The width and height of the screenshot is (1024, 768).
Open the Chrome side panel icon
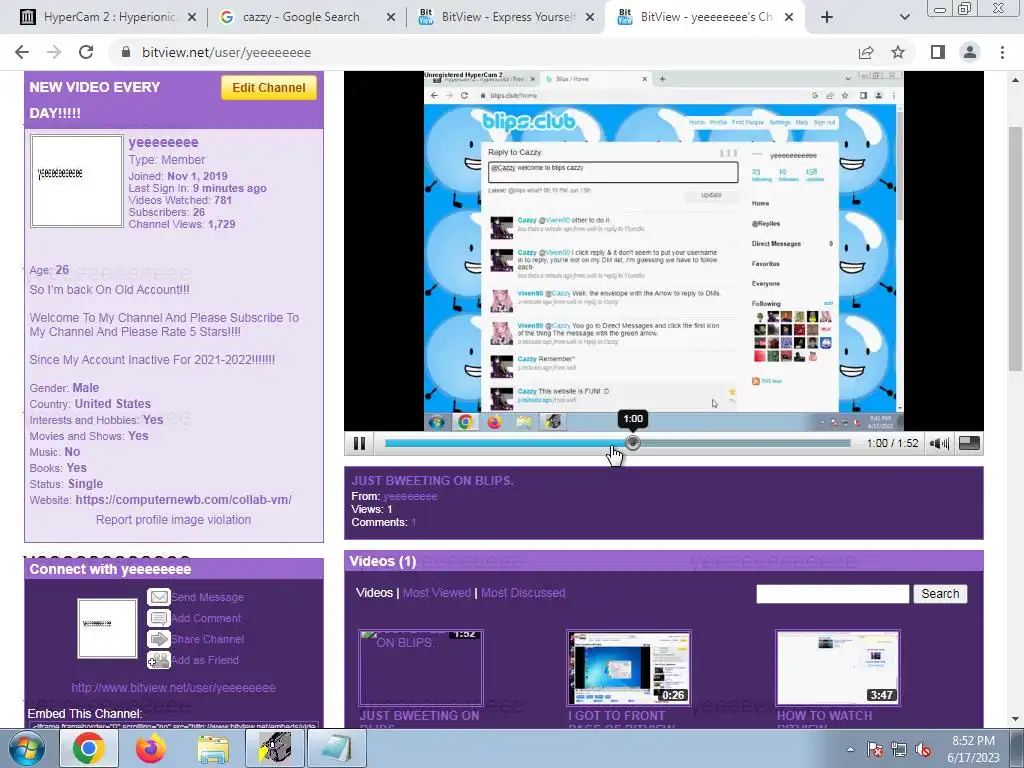click(938, 52)
